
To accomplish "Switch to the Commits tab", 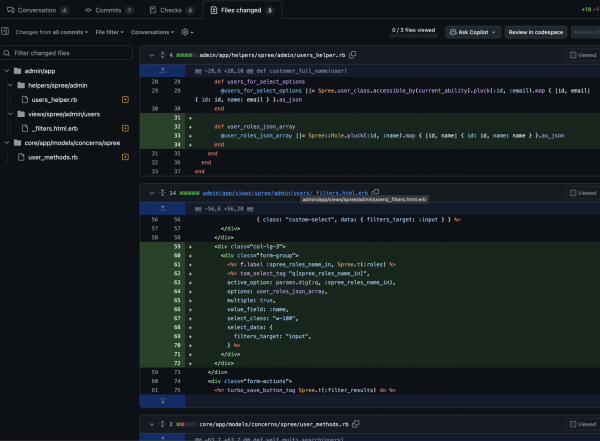I will click(x=109, y=10).
